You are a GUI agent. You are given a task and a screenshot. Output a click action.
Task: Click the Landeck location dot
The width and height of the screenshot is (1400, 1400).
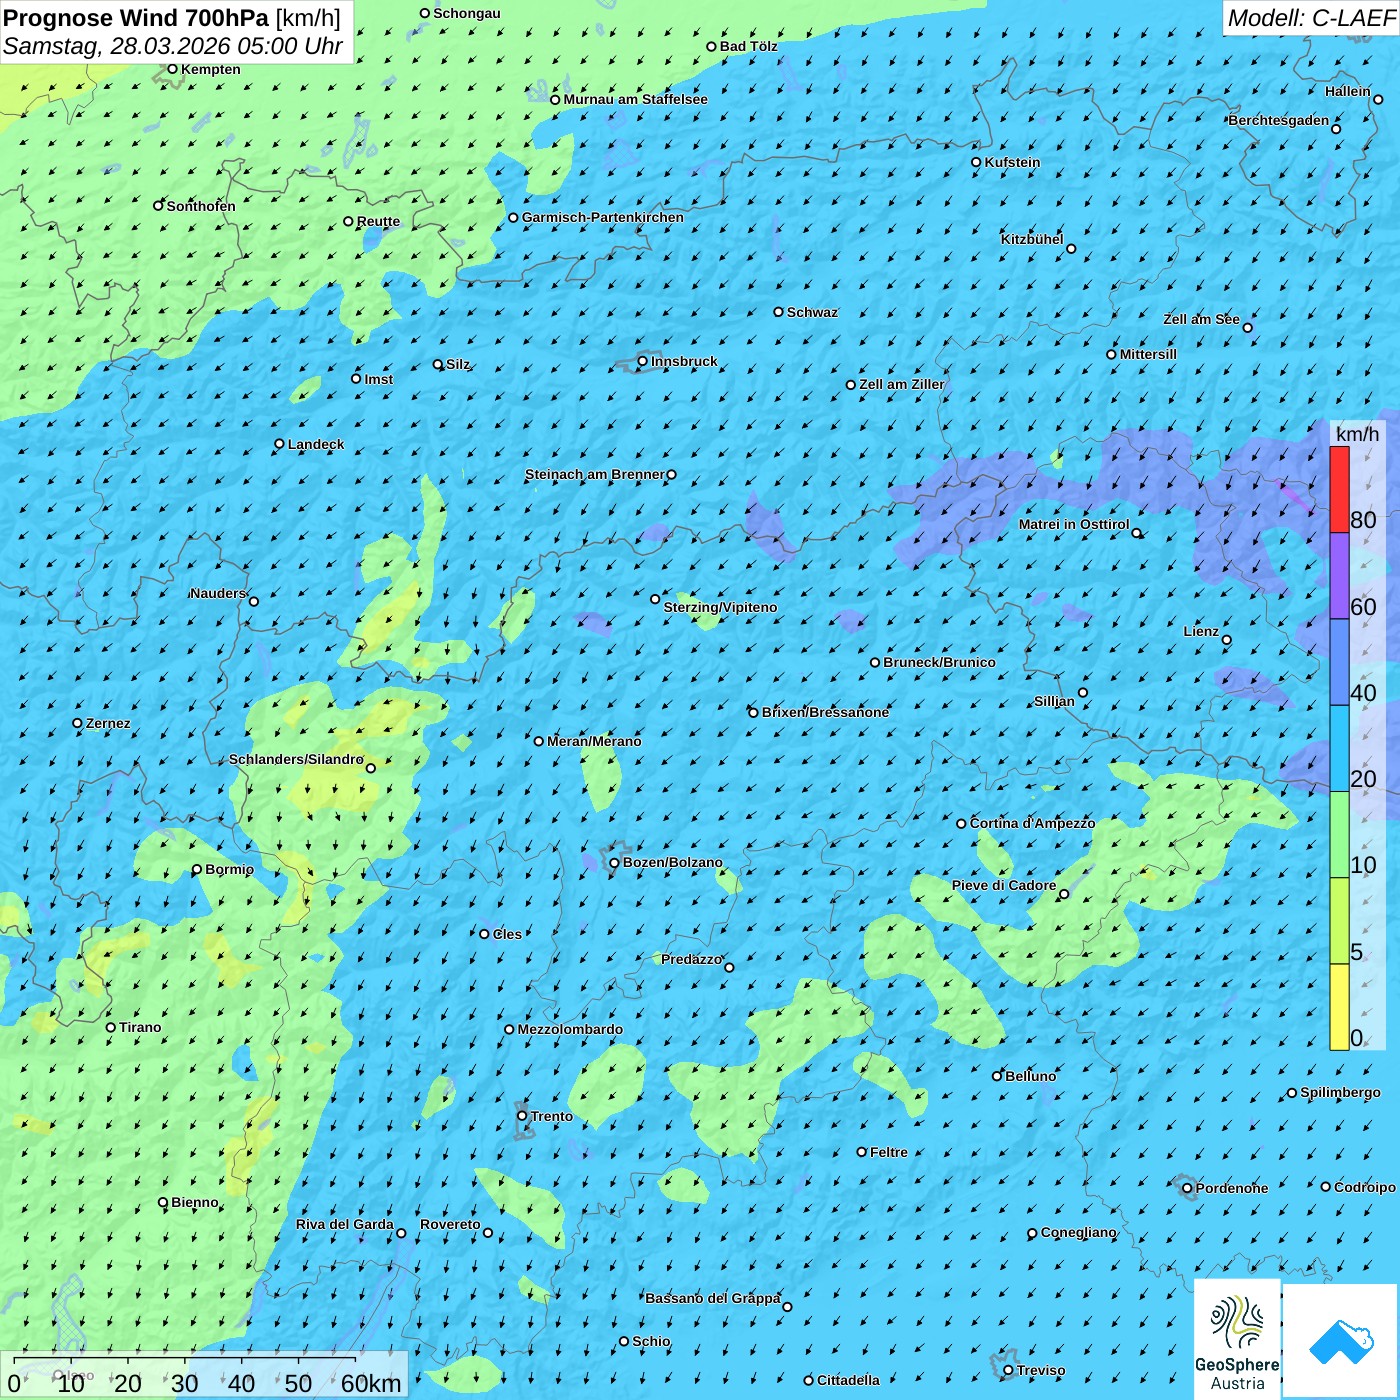coord(279,444)
